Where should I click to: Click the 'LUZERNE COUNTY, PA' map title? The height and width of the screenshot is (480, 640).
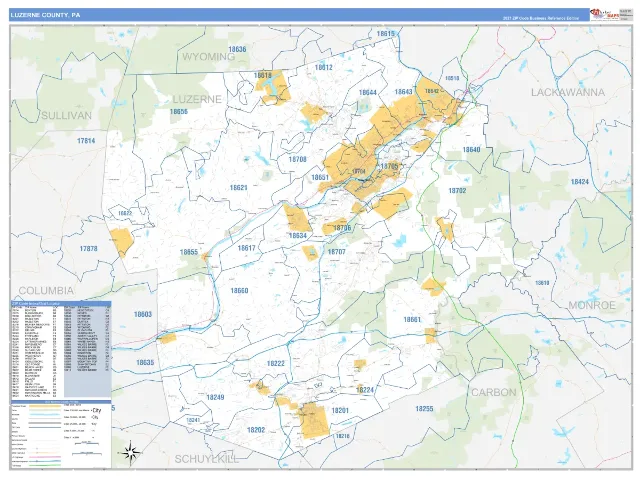coord(46,15)
